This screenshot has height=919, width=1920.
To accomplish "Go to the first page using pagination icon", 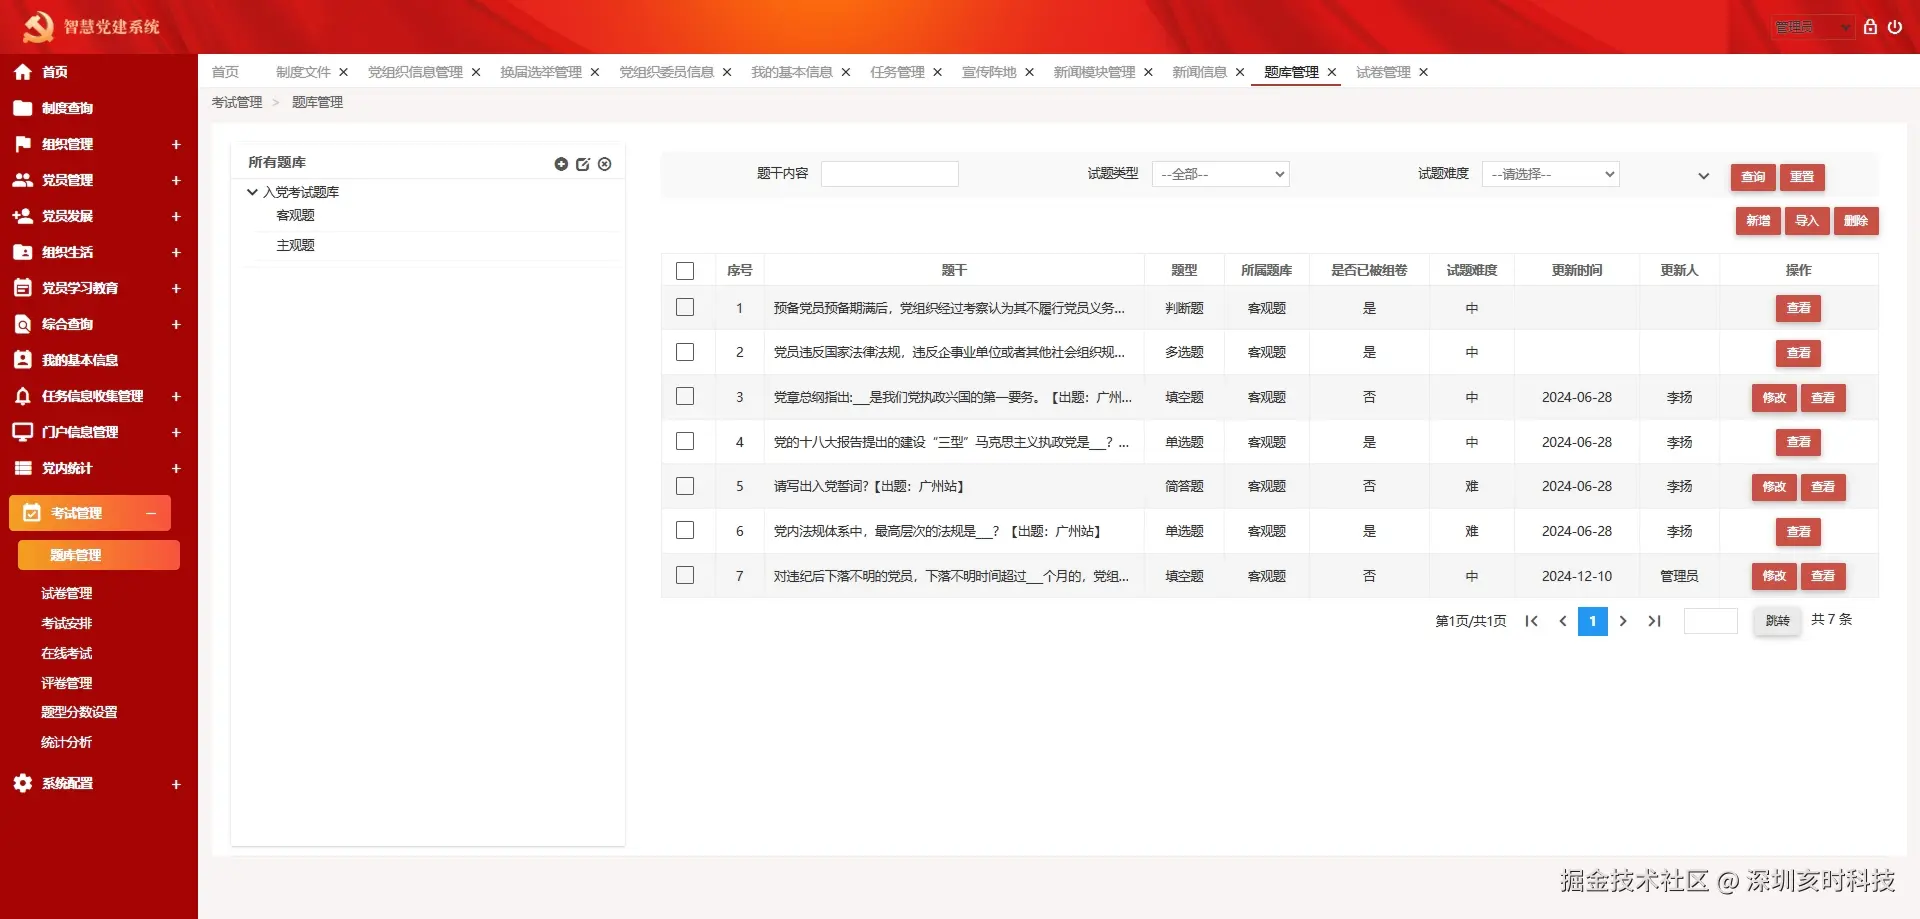I will click(1531, 621).
